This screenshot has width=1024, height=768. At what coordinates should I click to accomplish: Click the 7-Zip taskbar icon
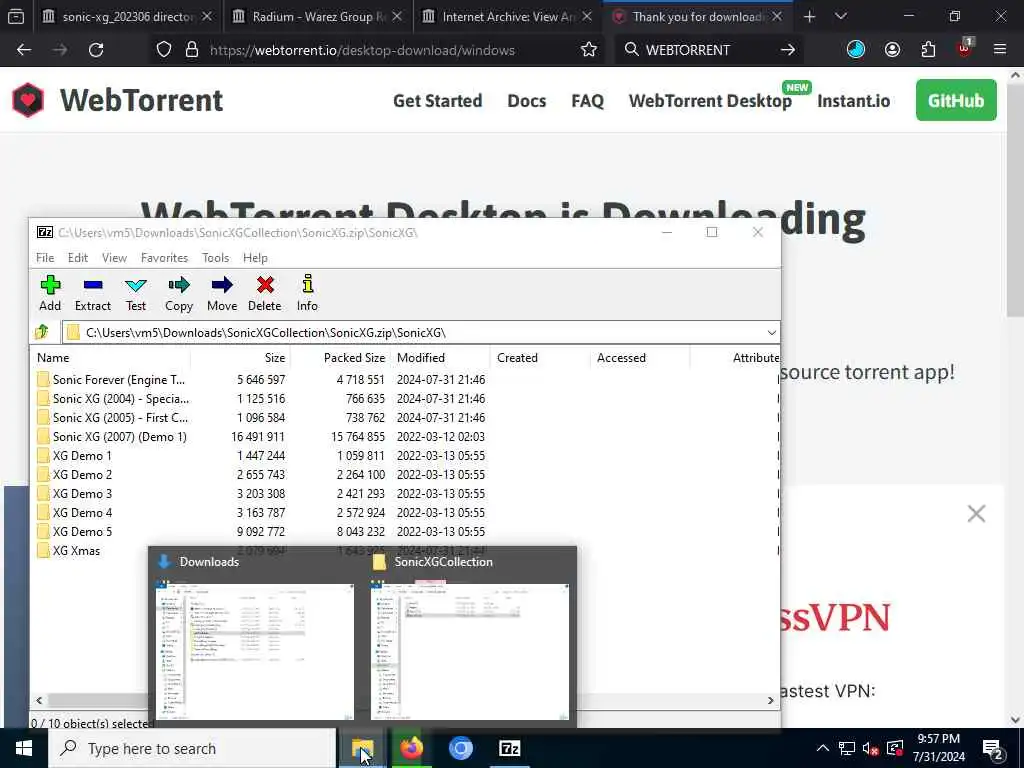[509, 748]
